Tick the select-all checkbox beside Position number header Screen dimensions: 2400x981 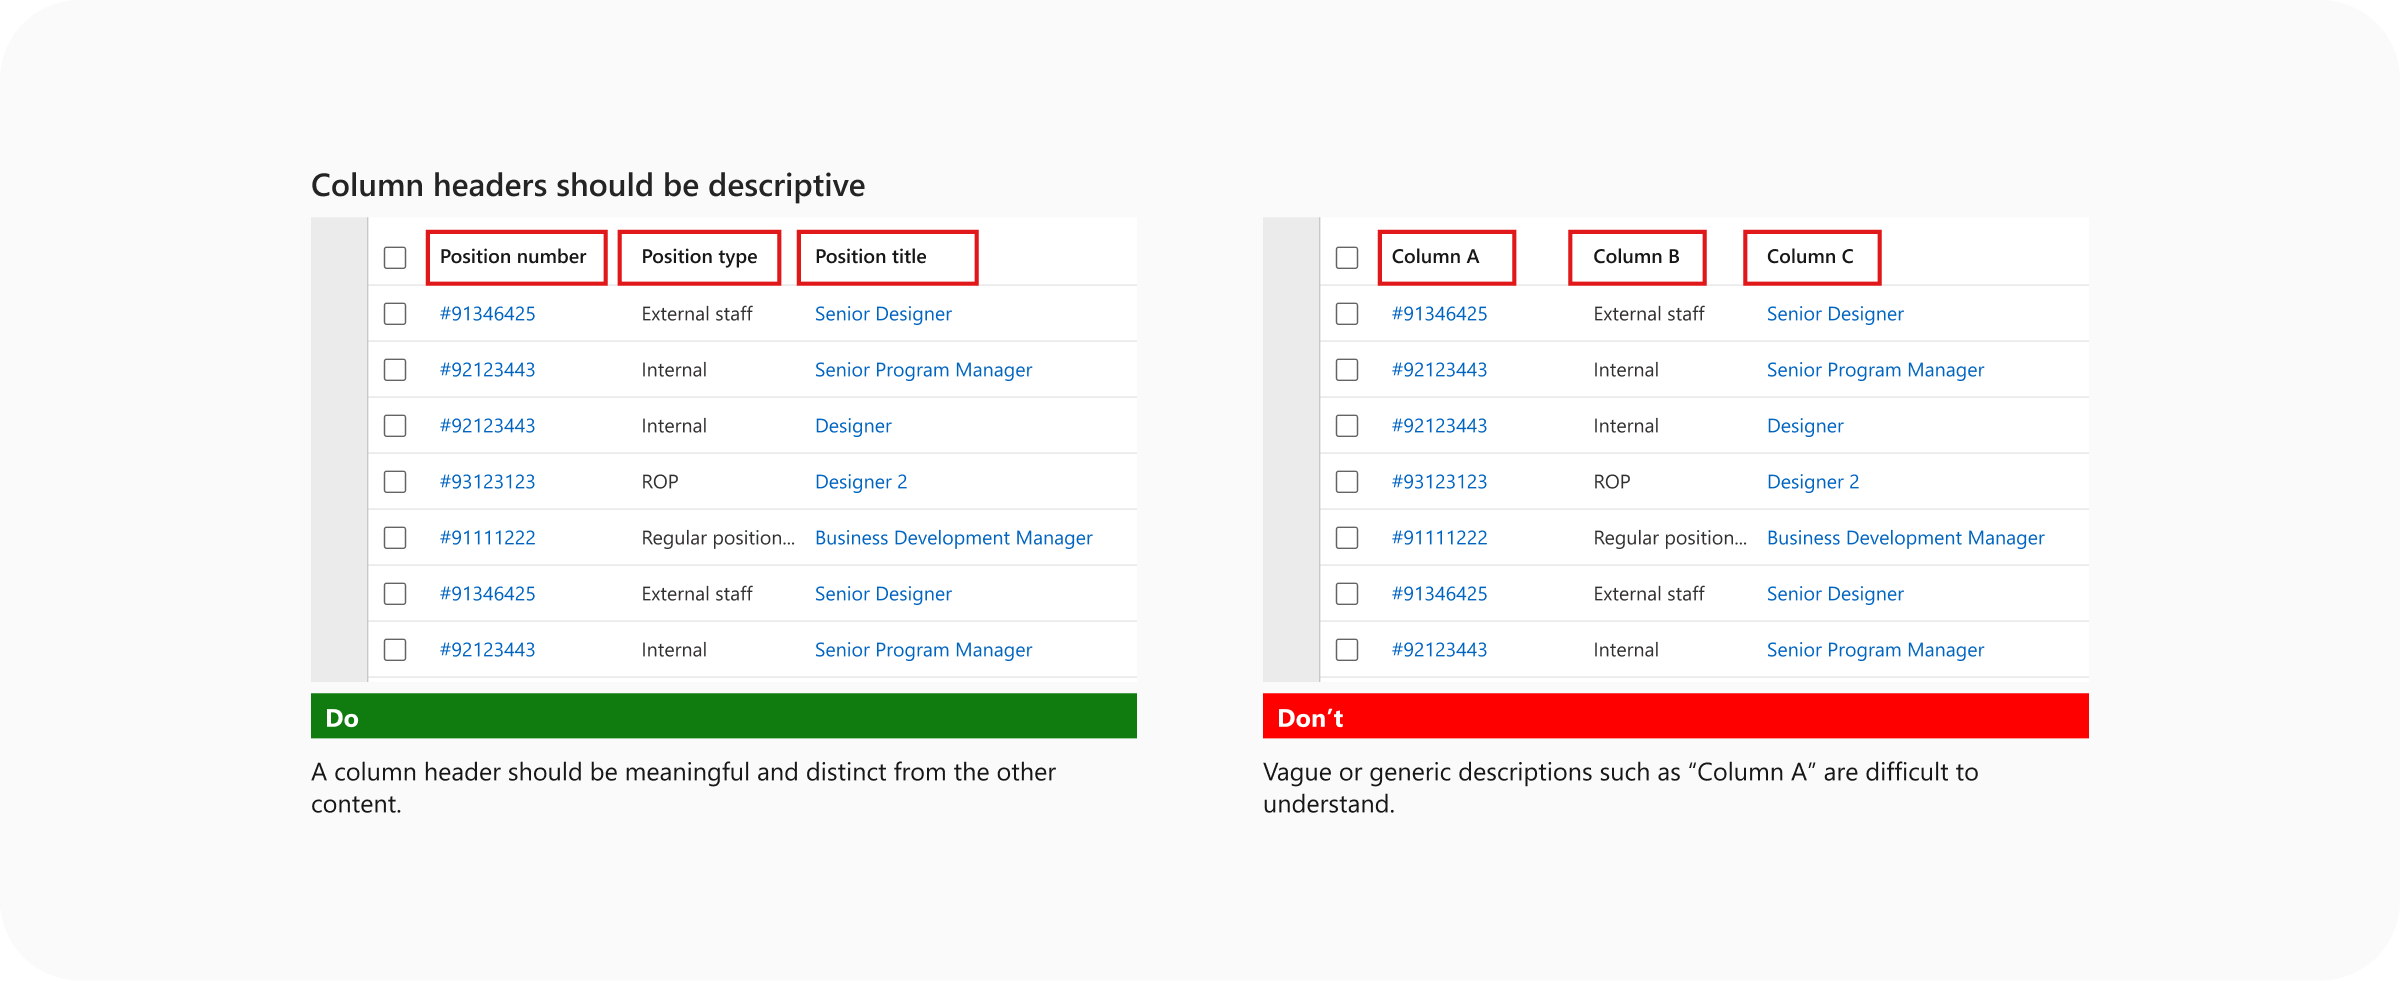coord(395,258)
